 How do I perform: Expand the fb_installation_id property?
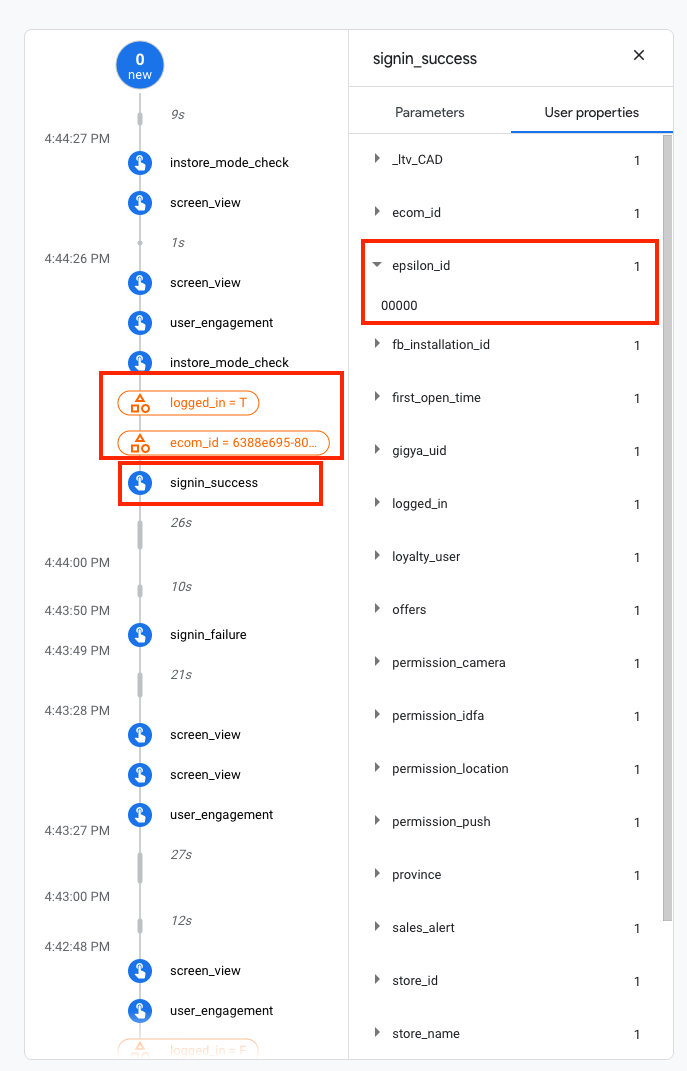377,344
